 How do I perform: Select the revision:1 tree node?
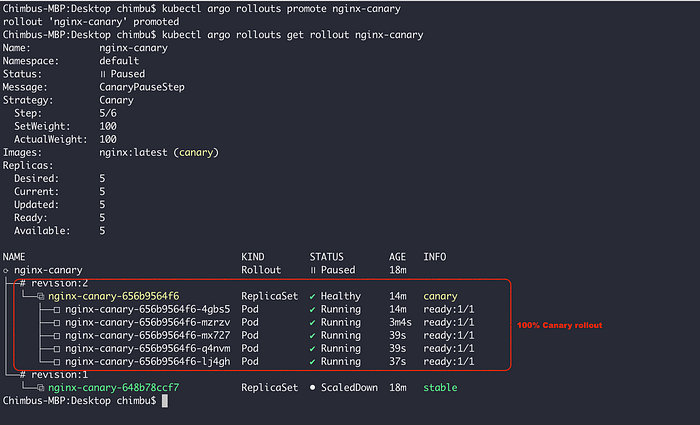click(x=54, y=375)
